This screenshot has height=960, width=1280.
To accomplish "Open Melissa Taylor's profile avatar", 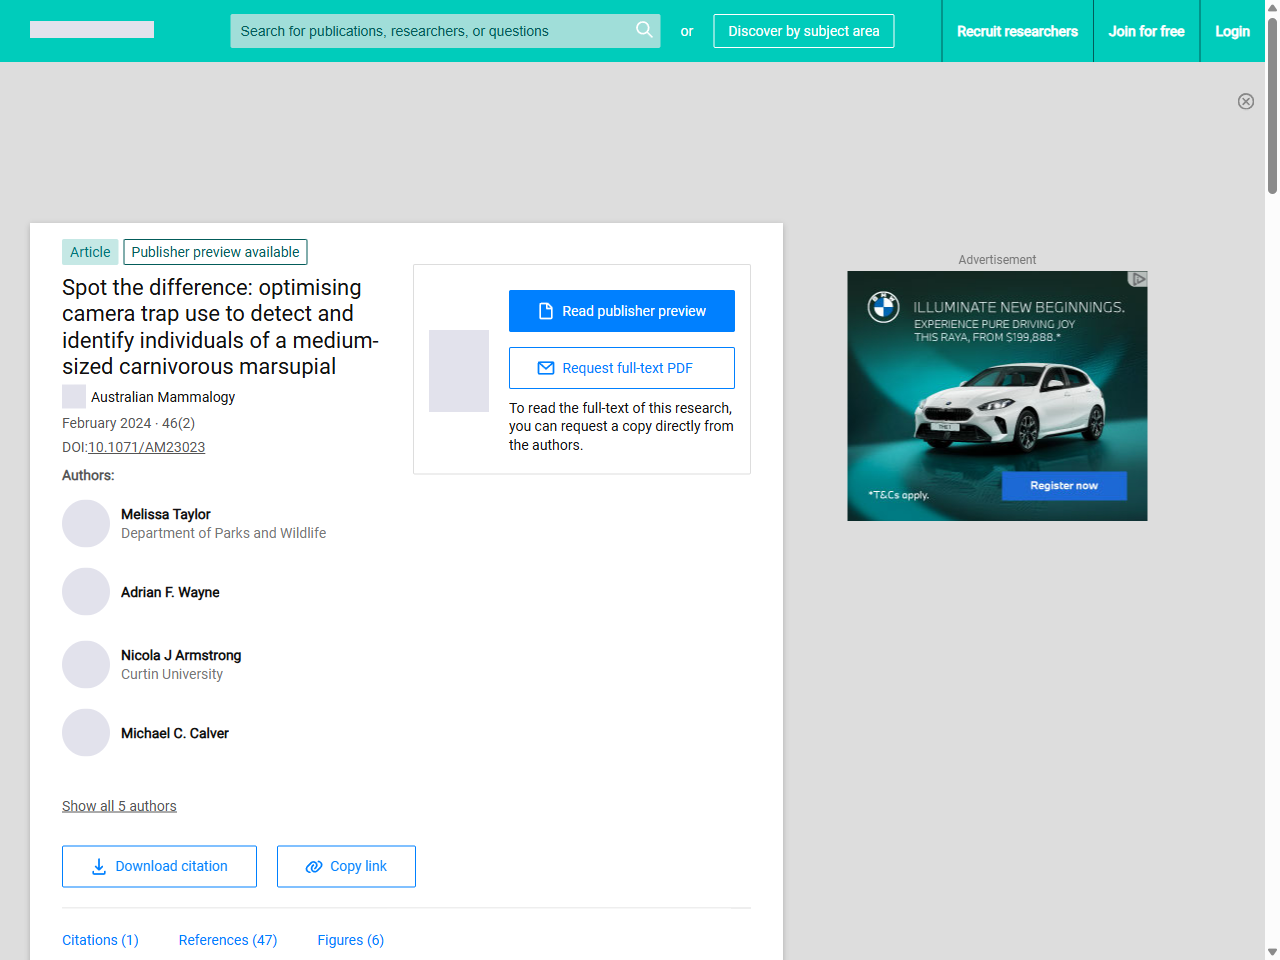I will click(x=86, y=524).
